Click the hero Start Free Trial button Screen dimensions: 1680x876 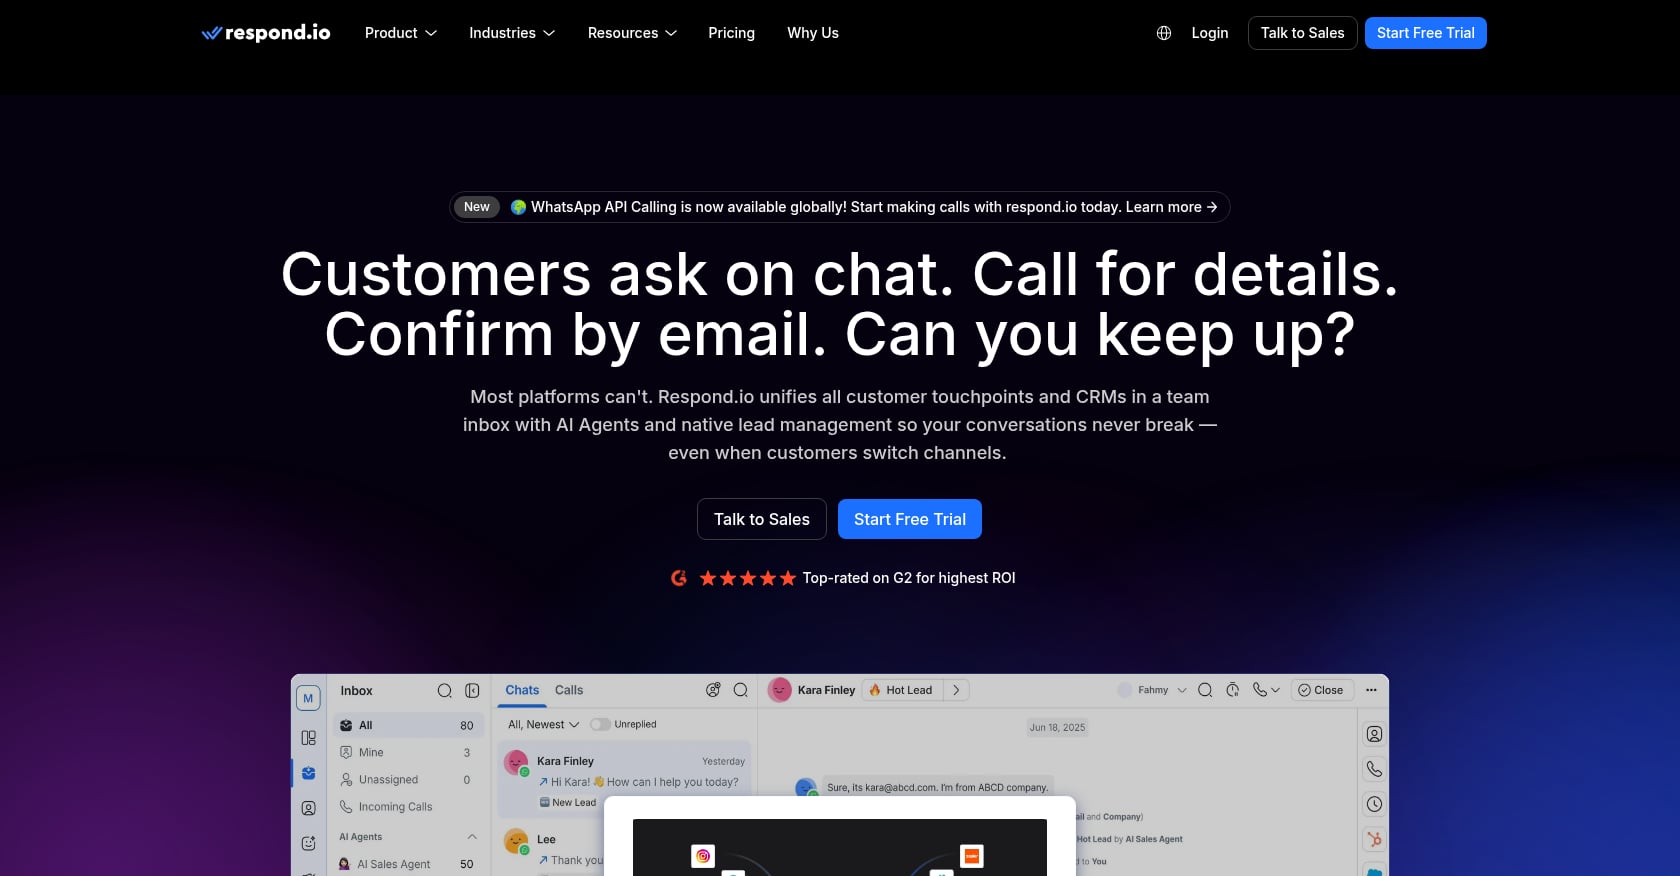tap(910, 519)
